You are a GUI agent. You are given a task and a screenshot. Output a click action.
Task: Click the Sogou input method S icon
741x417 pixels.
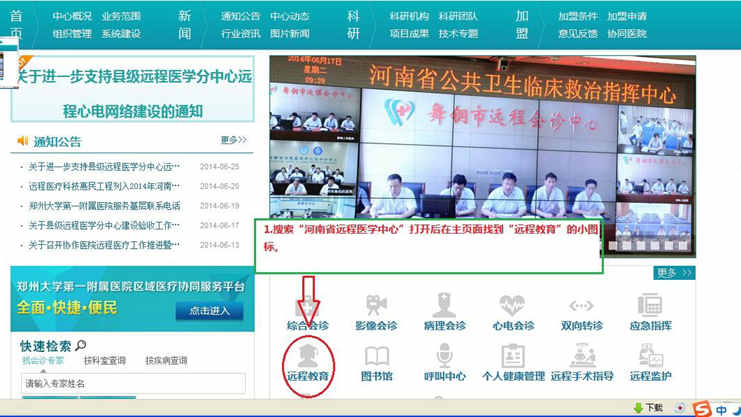[x=702, y=409]
